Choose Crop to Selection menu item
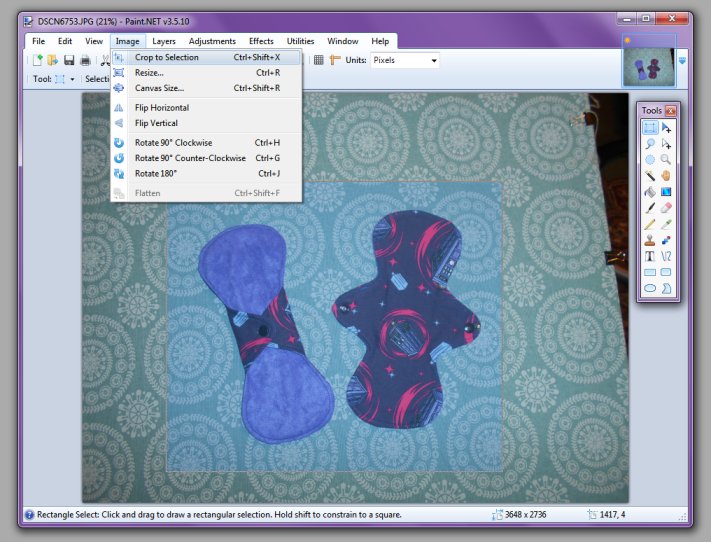This screenshot has height=542, width=711. click(x=167, y=58)
